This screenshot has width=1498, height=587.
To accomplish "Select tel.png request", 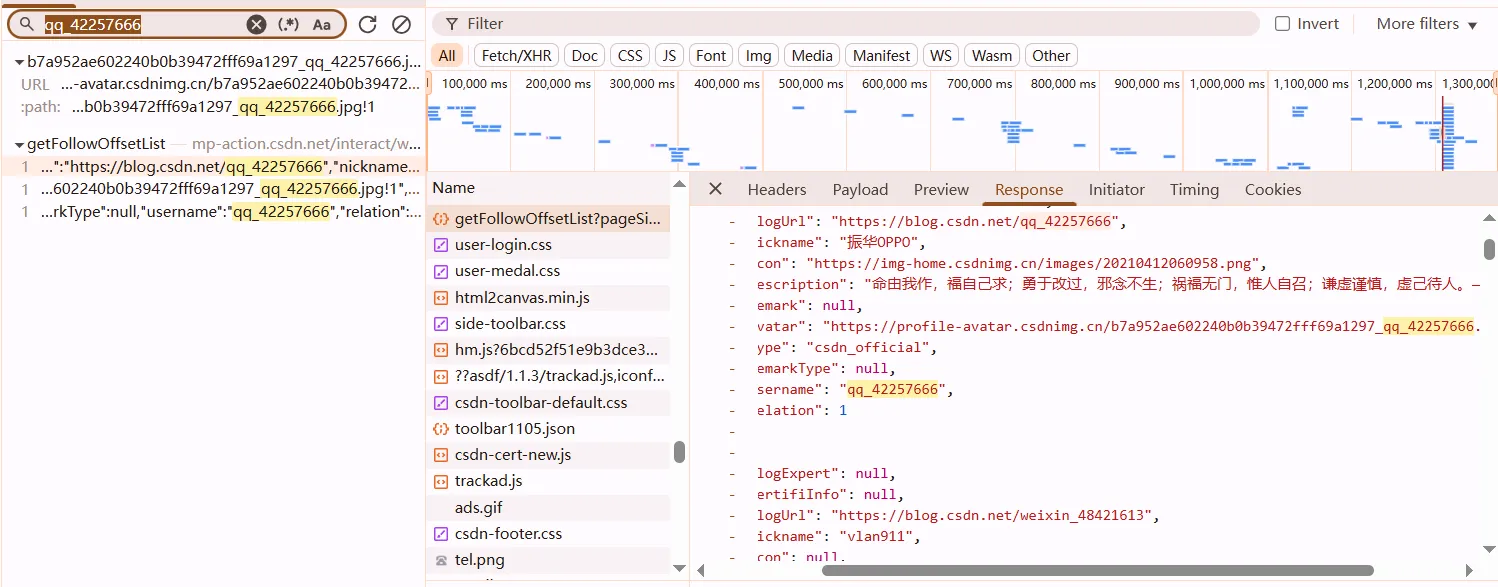I will [x=548, y=560].
